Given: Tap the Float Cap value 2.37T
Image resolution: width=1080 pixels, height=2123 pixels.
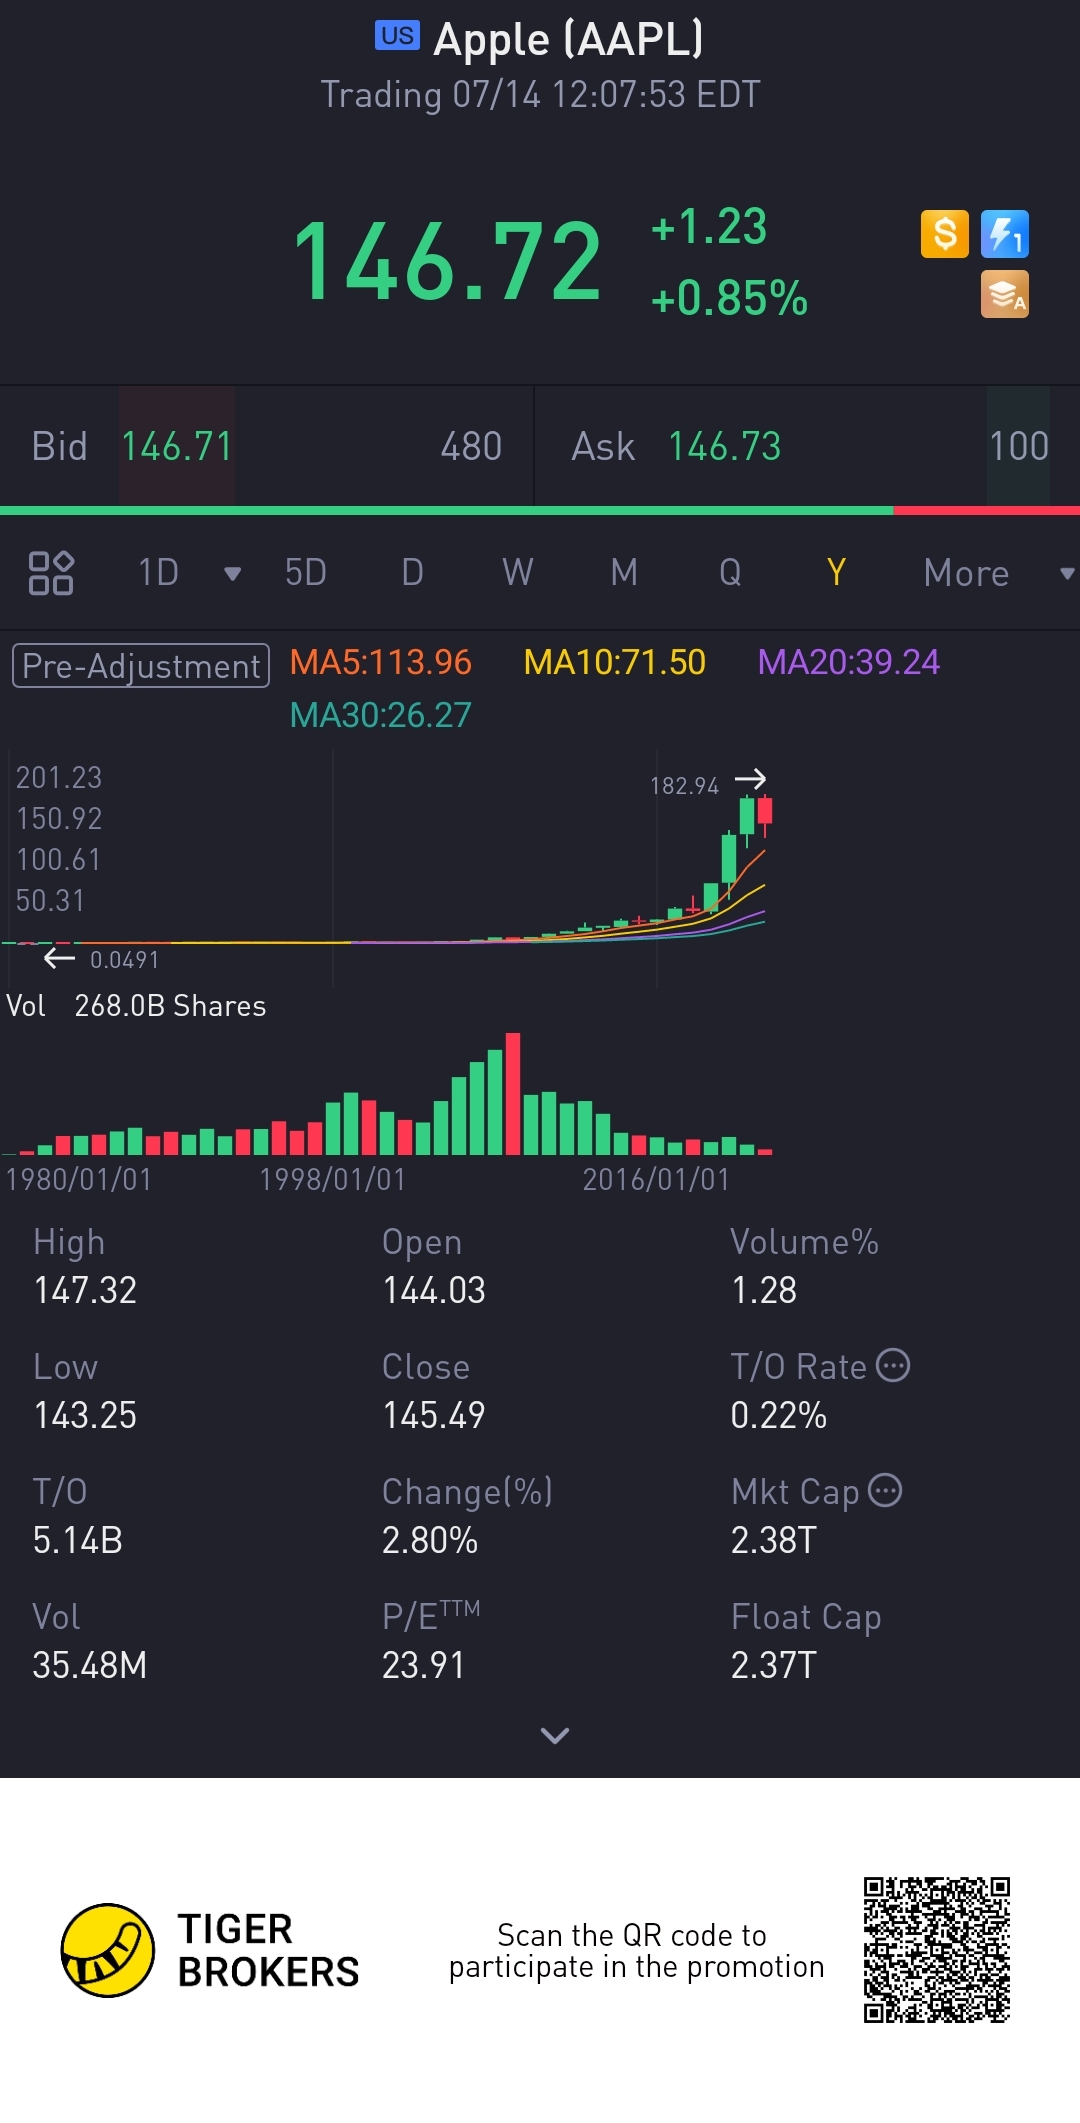Looking at the screenshot, I should (x=774, y=1666).
